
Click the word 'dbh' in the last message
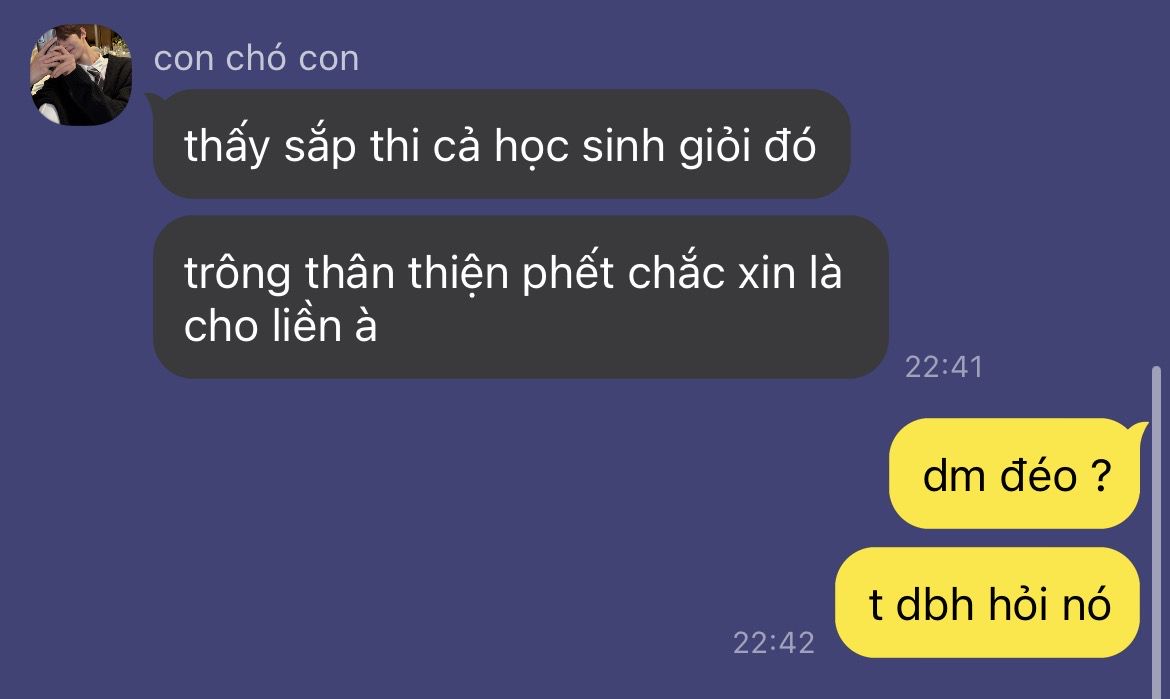tap(934, 604)
